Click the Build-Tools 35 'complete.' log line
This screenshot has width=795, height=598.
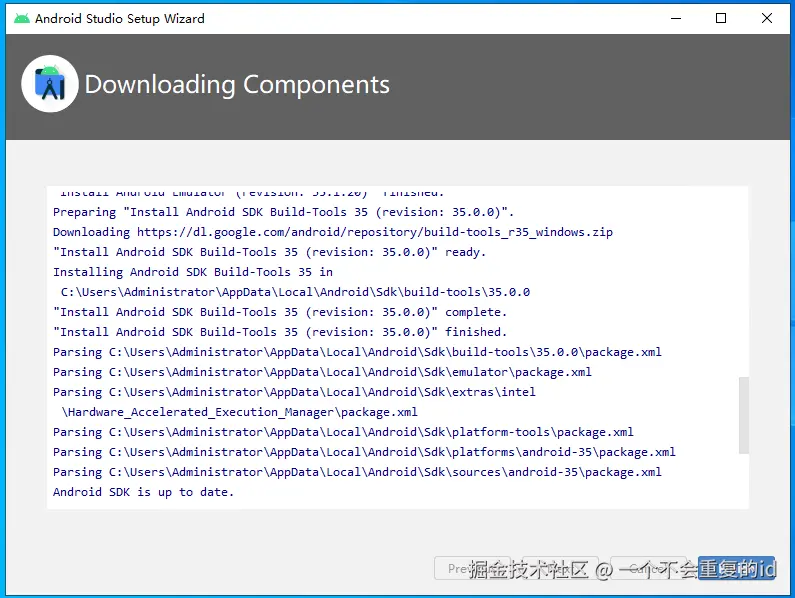click(x=280, y=312)
